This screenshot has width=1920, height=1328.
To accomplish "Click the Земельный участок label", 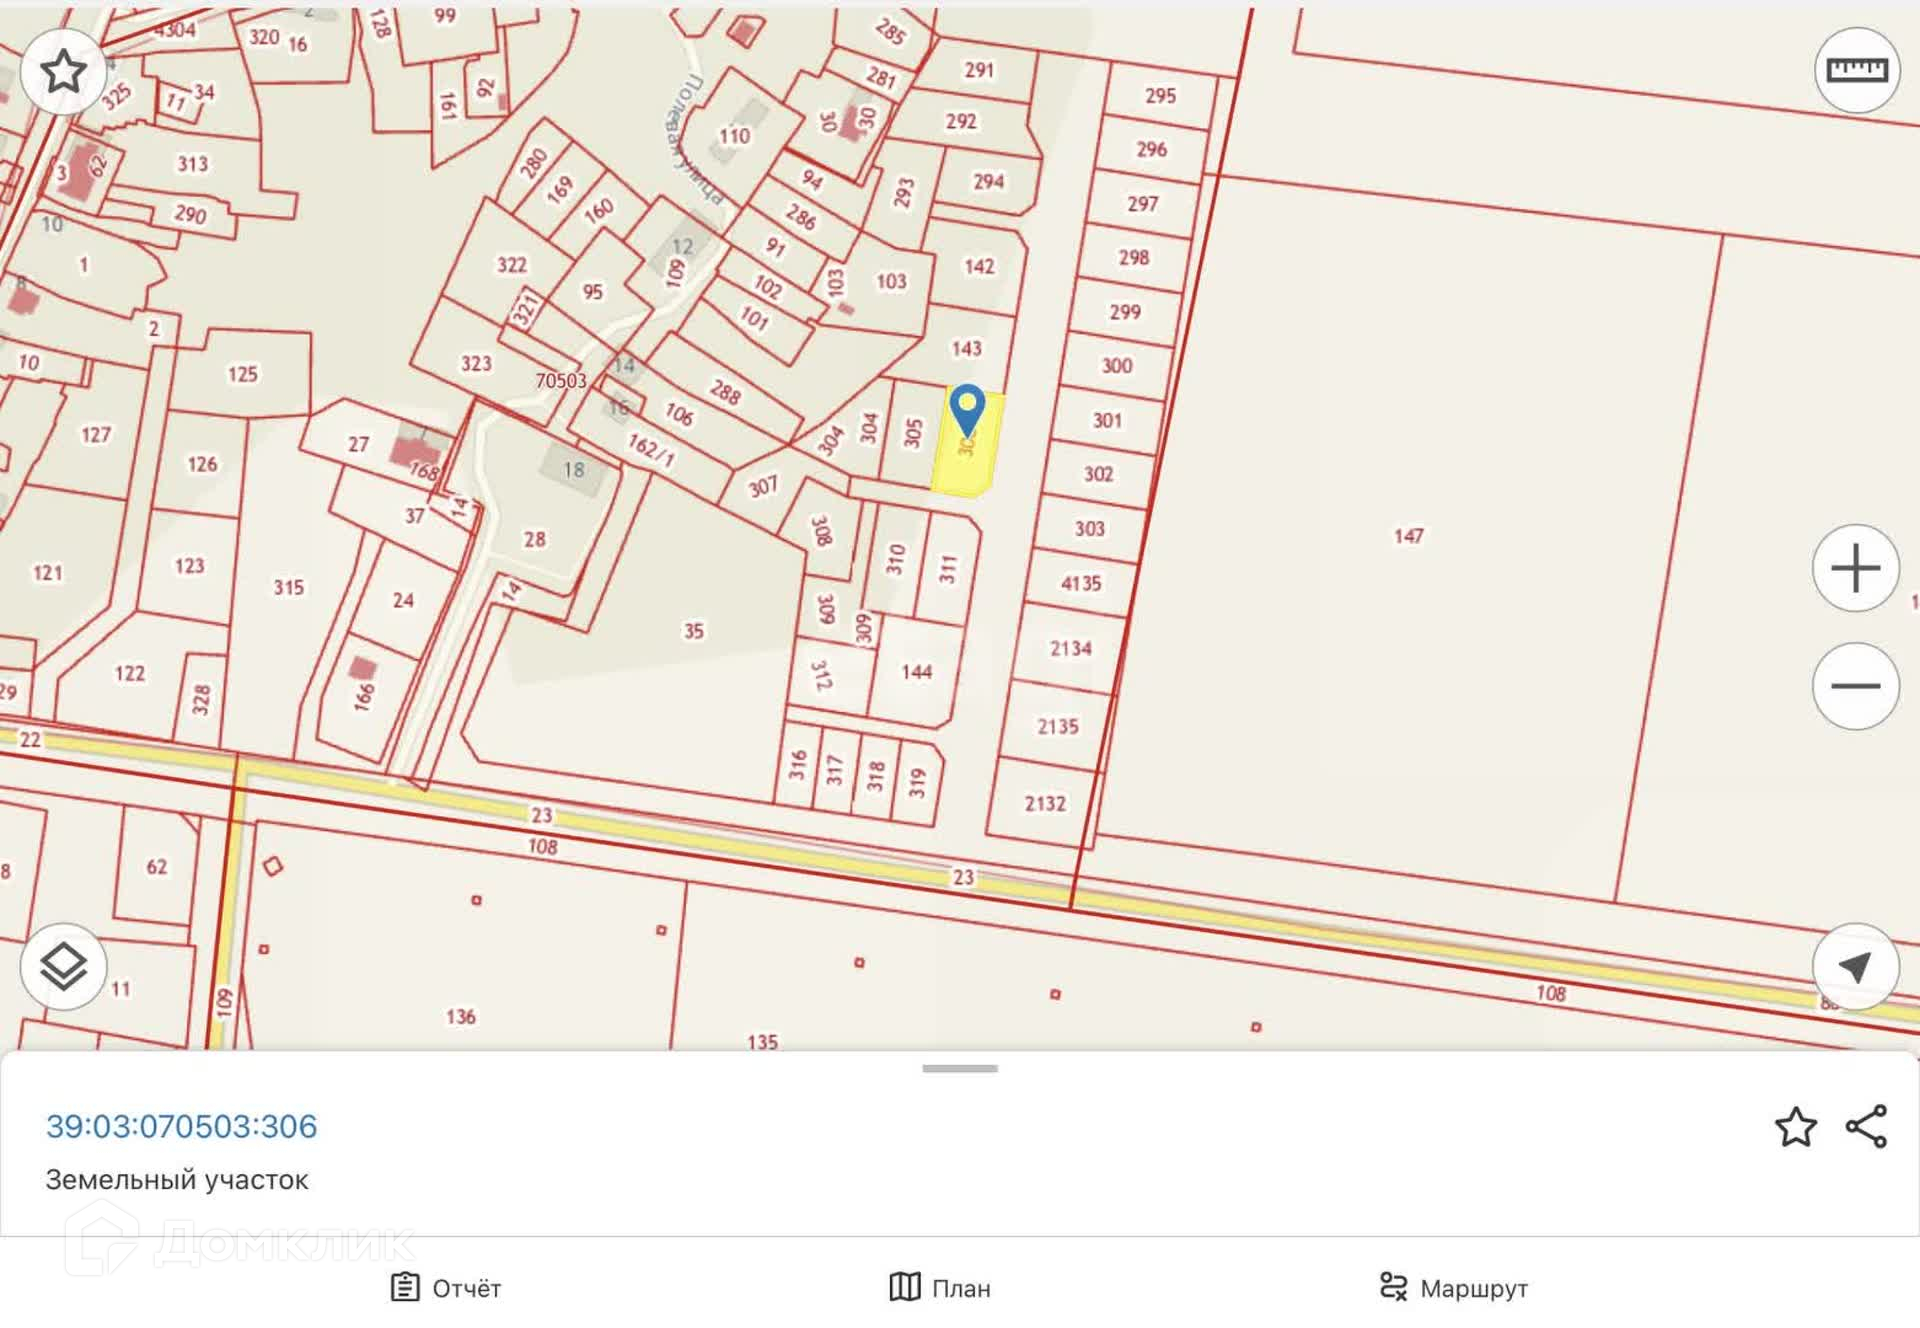I will (x=177, y=1180).
